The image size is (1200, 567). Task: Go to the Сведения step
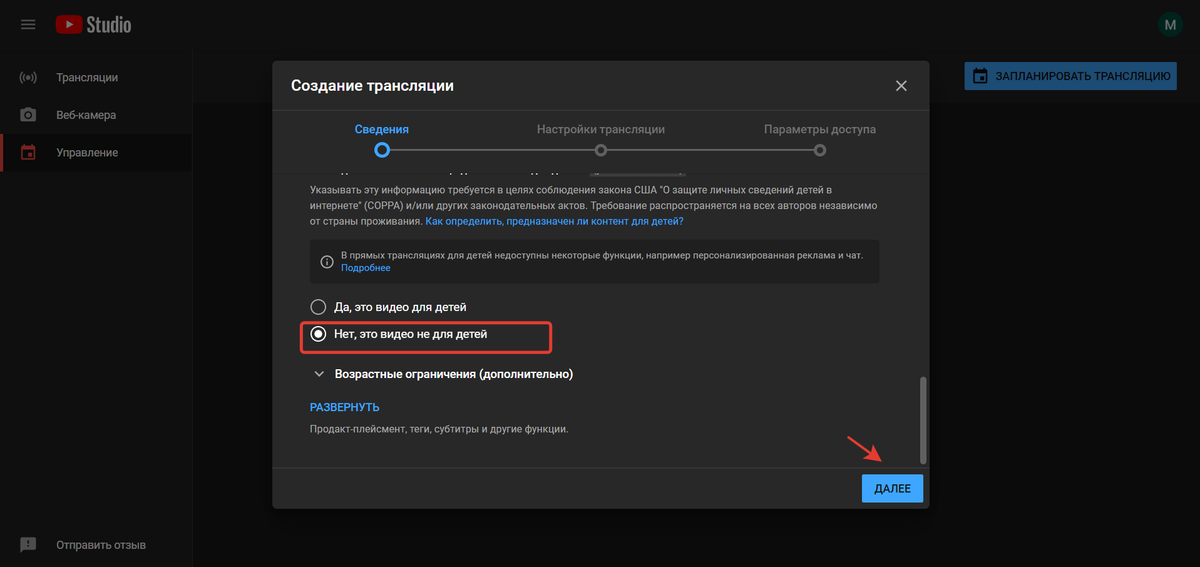[x=381, y=150]
